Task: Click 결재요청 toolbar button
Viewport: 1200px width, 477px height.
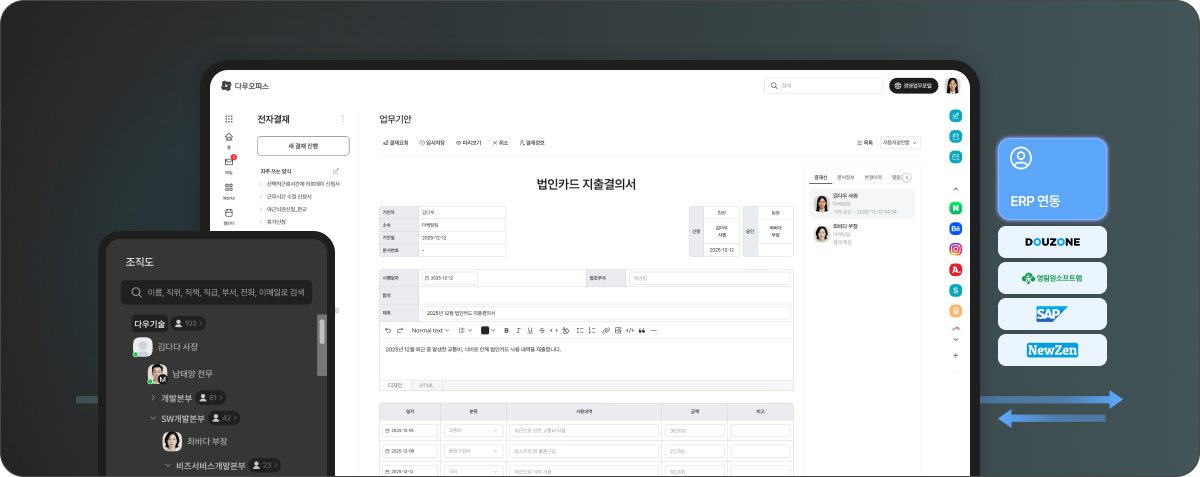Action: pos(396,143)
